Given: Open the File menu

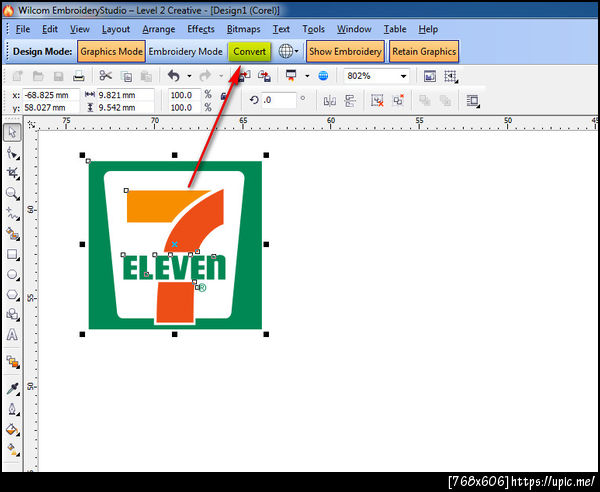Looking at the screenshot, I should [23, 29].
